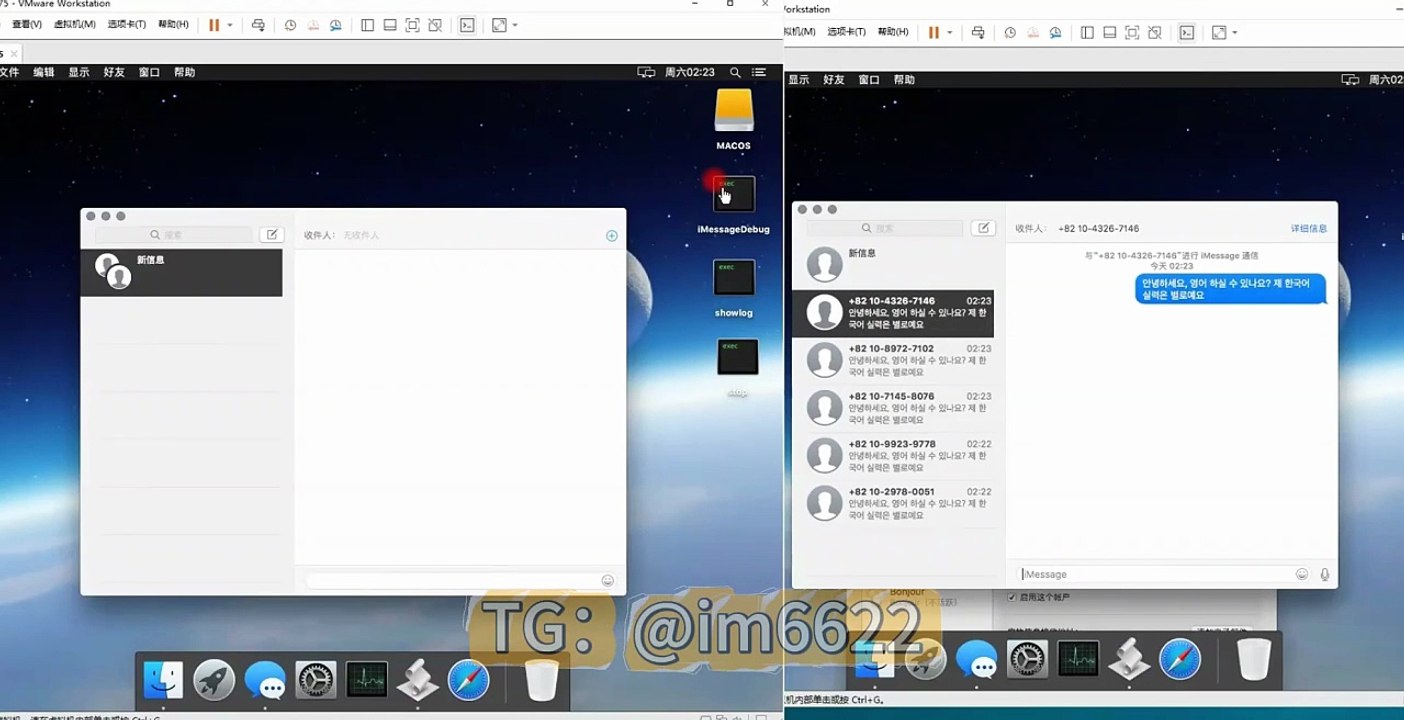
Task: Open Safari from the left VM dock
Action: 469,680
